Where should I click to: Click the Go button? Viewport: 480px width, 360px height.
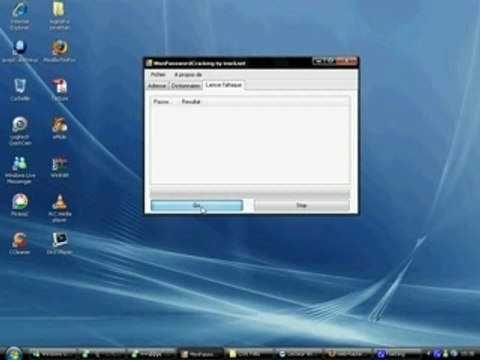point(197,205)
